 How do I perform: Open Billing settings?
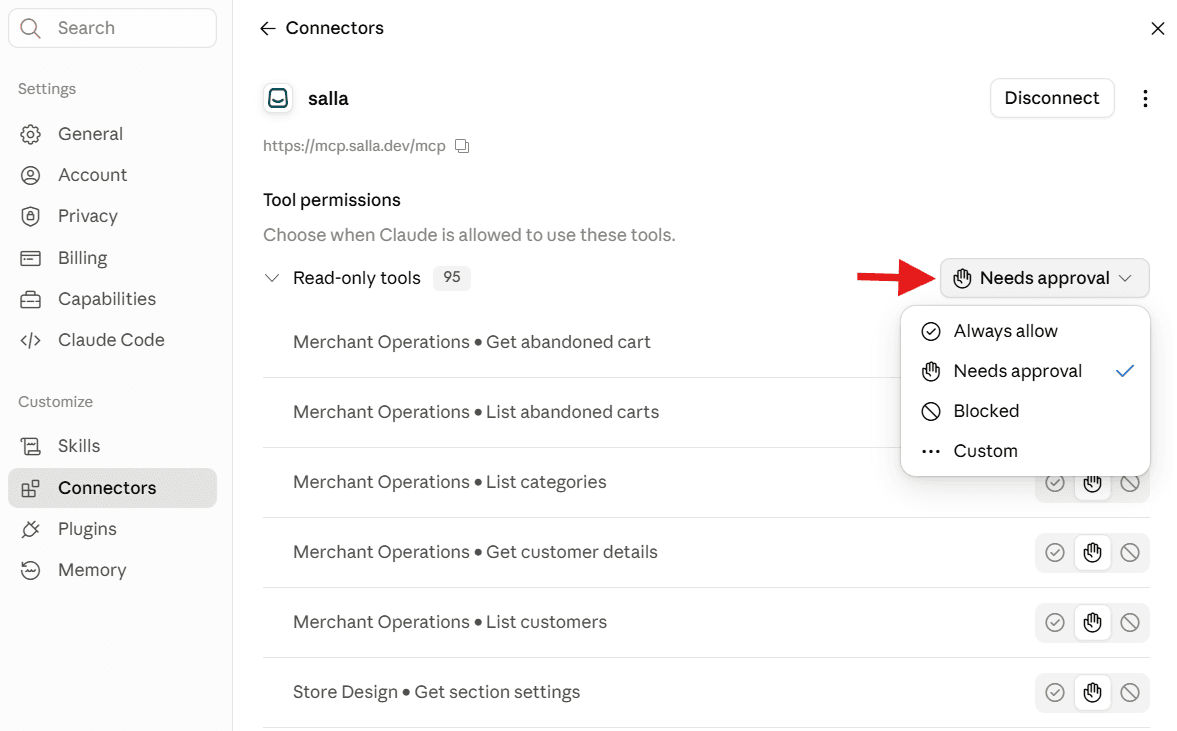tap(112, 258)
